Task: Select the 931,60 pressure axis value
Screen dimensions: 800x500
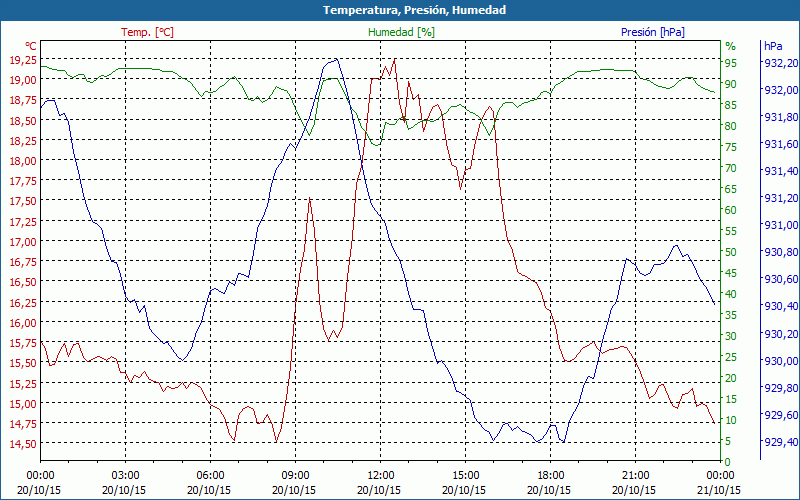Action: tap(780, 144)
